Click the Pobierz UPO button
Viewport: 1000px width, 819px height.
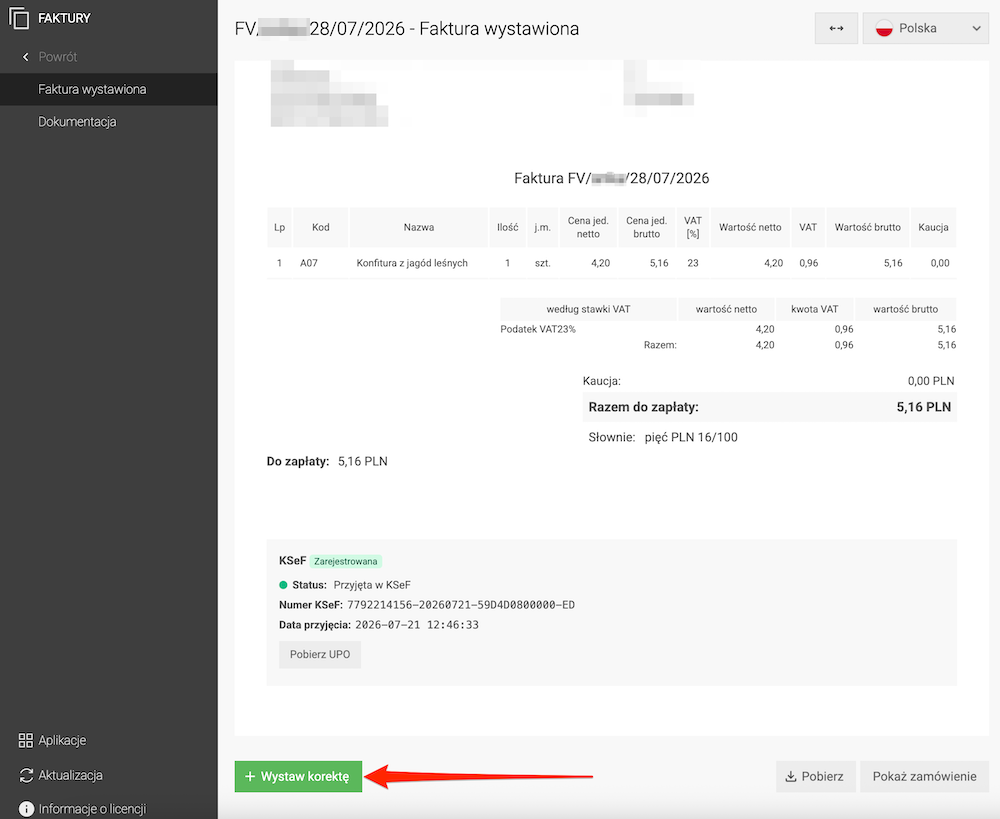point(320,654)
